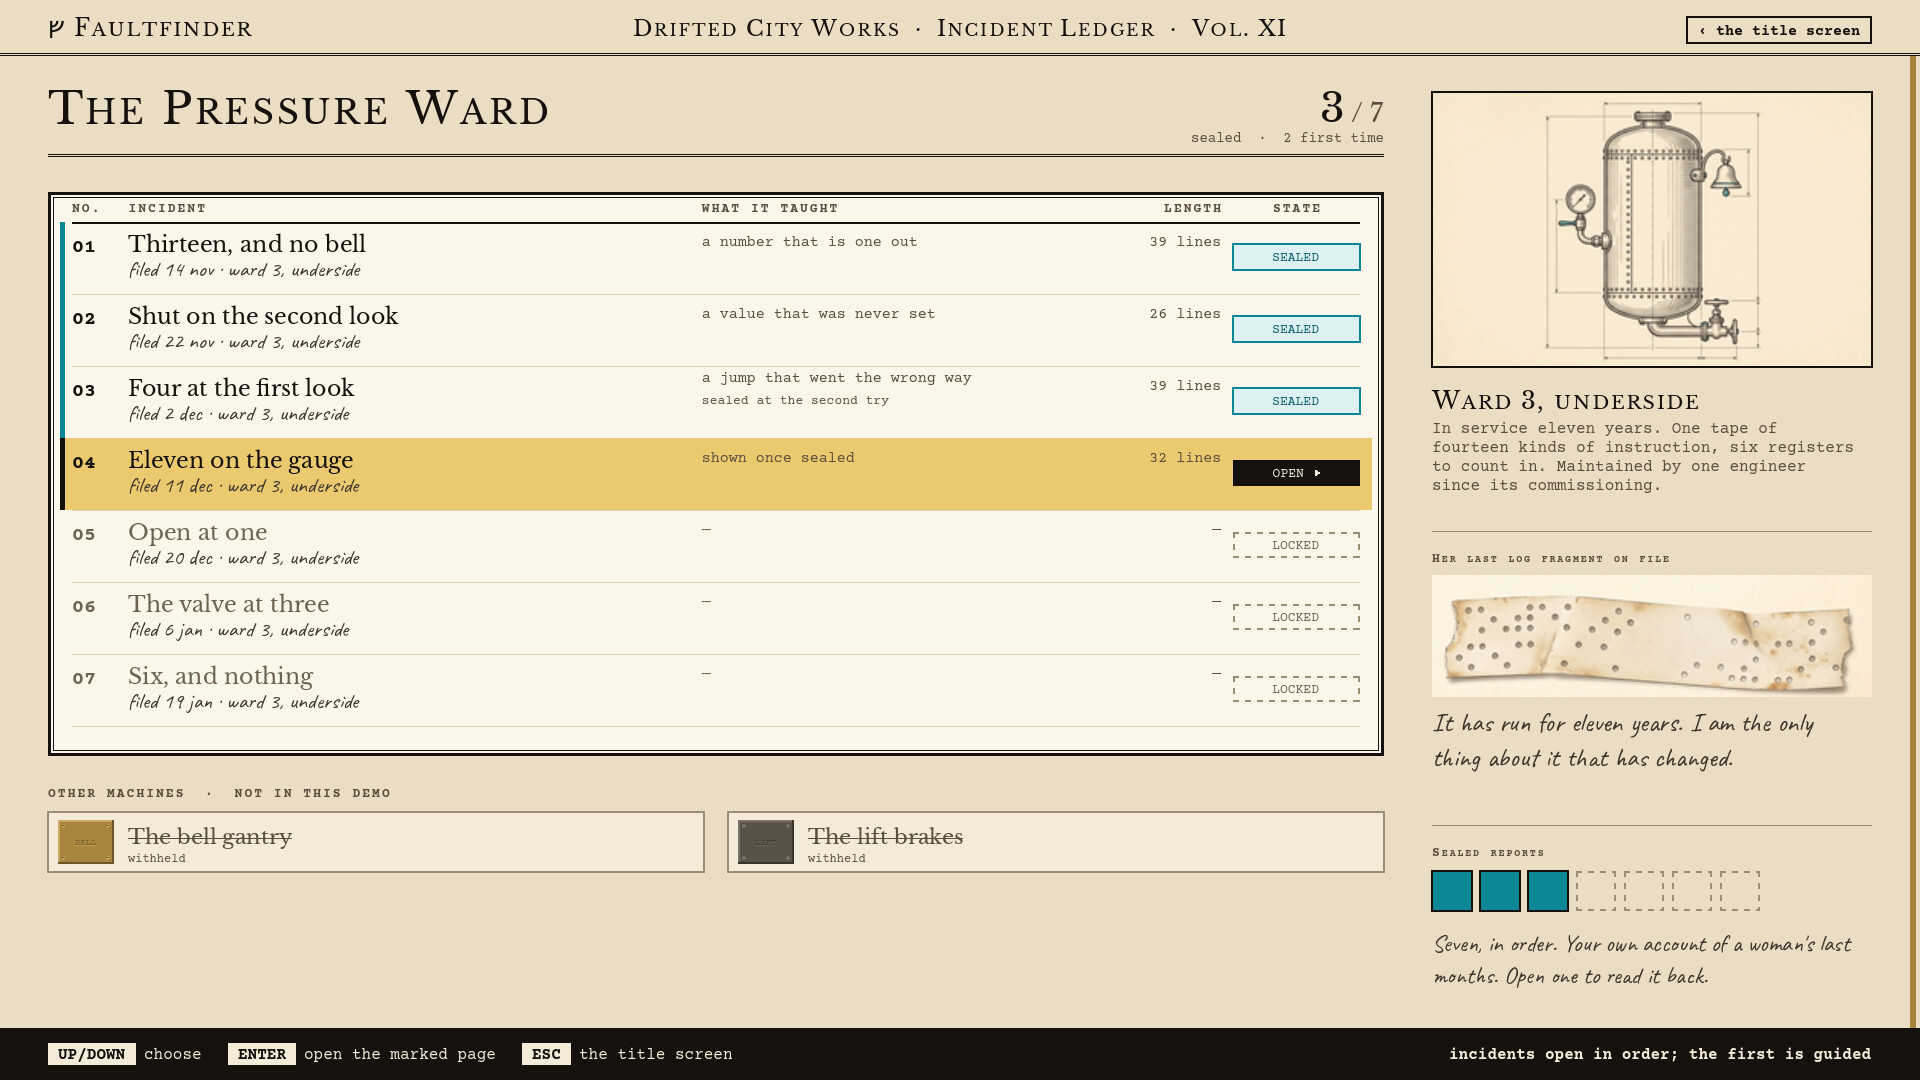
Task: Click LOCKED badge for Open at one
Action: pyautogui.click(x=1296, y=545)
